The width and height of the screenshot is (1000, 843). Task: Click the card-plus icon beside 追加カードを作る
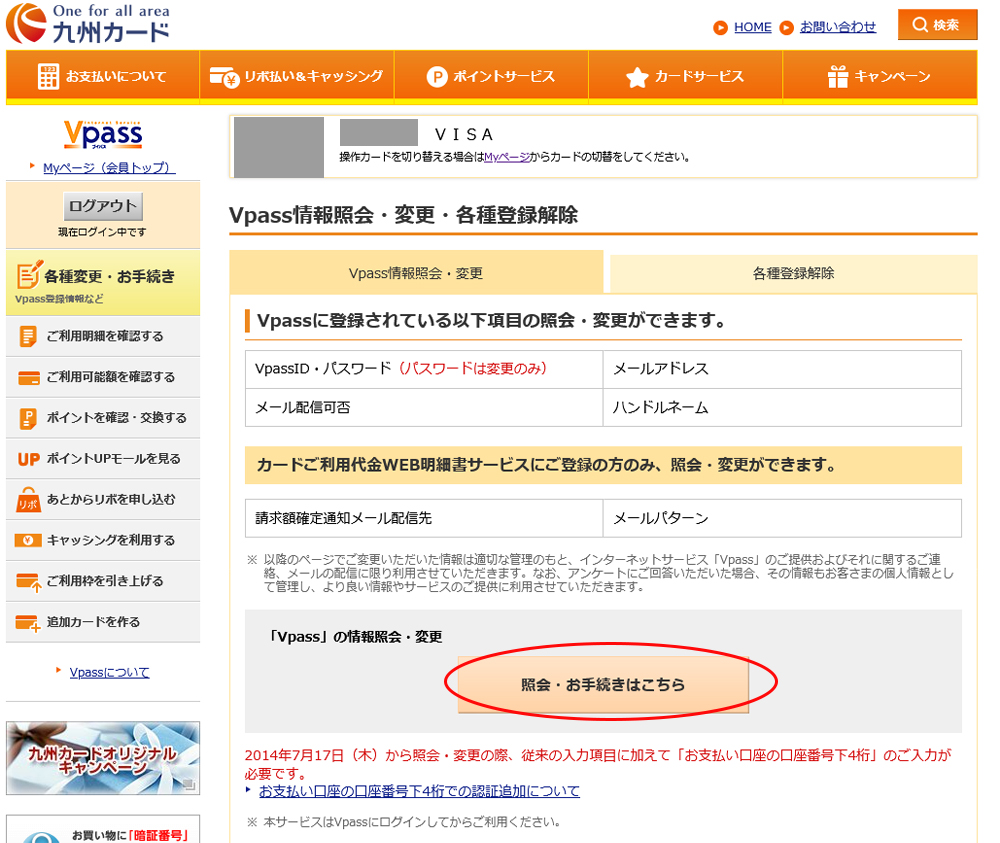[x=28, y=622]
